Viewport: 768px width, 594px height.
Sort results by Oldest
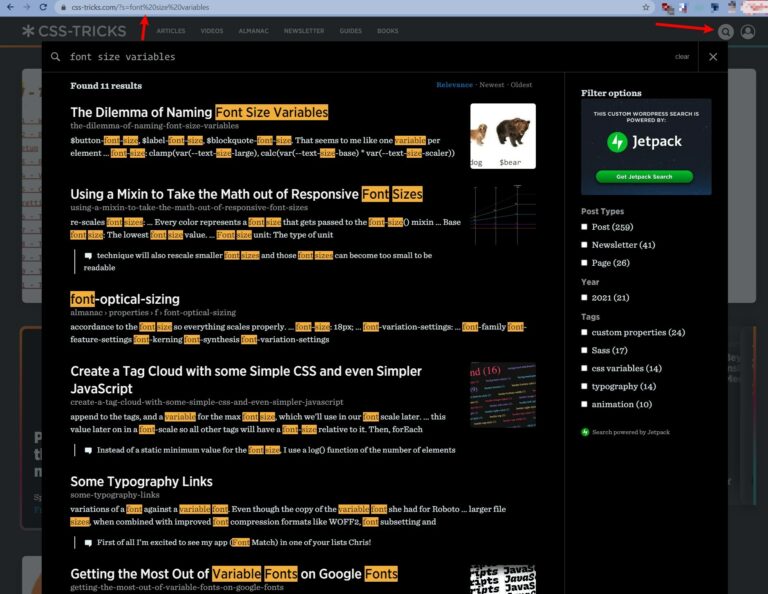click(x=521, y=85)
